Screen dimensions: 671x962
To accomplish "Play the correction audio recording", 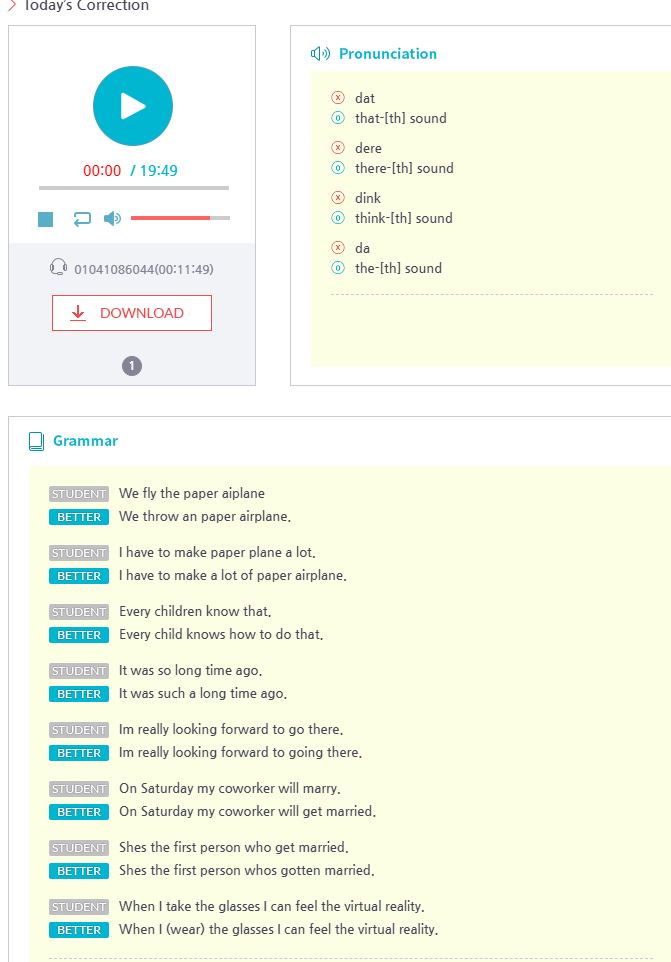I will tap(133, 106).
